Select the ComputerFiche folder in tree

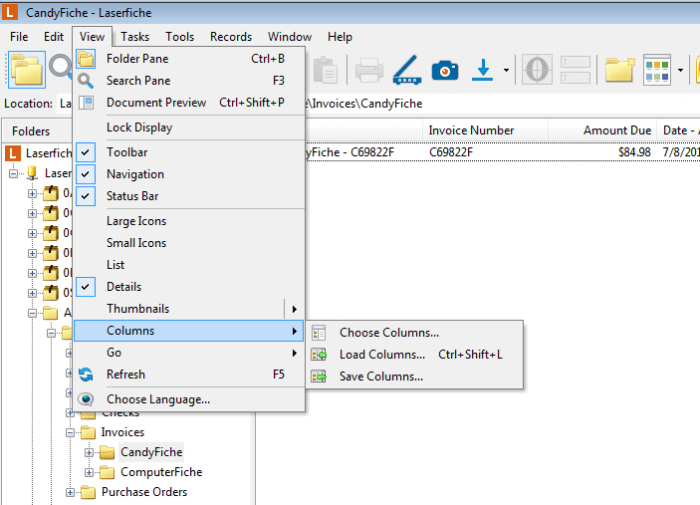click(x=161, y=472)
